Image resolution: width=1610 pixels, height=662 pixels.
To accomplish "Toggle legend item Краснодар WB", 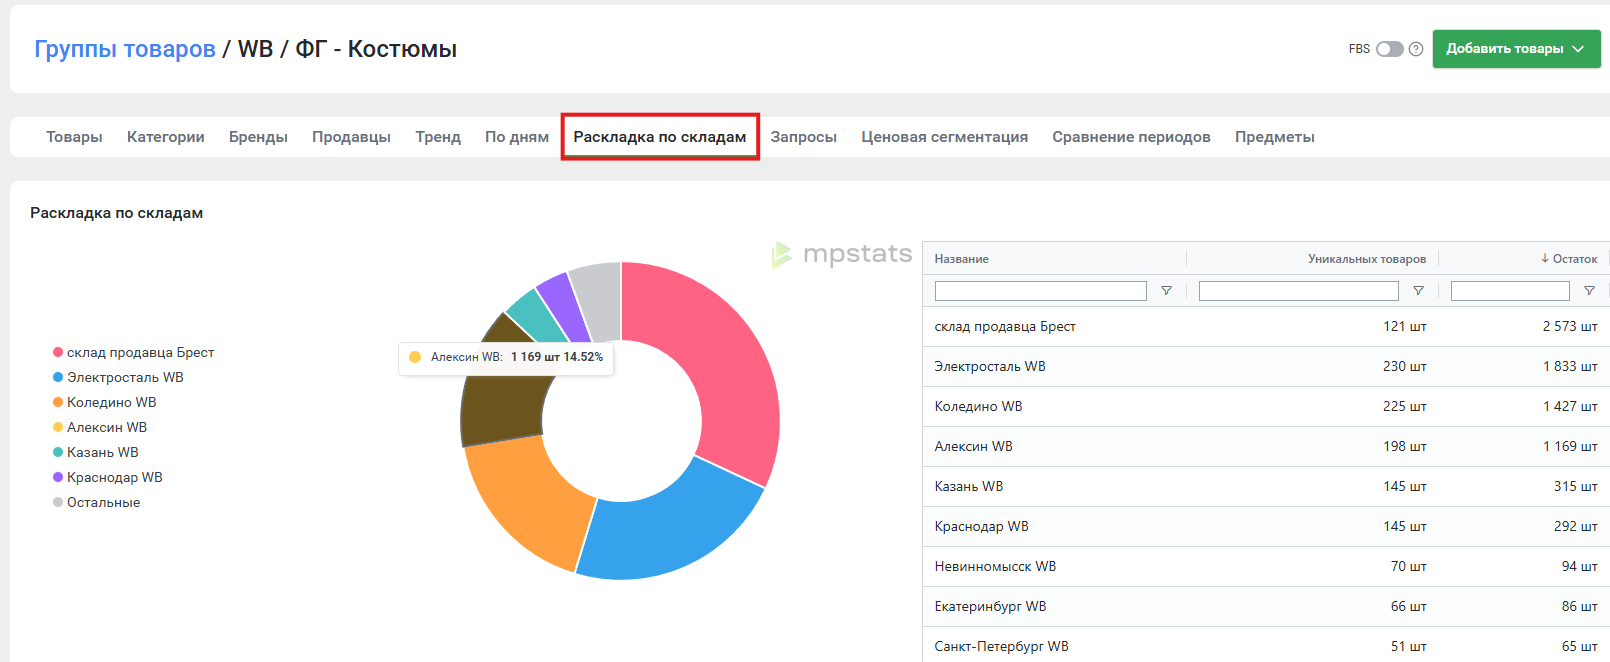I will click(x=108, y=477).
